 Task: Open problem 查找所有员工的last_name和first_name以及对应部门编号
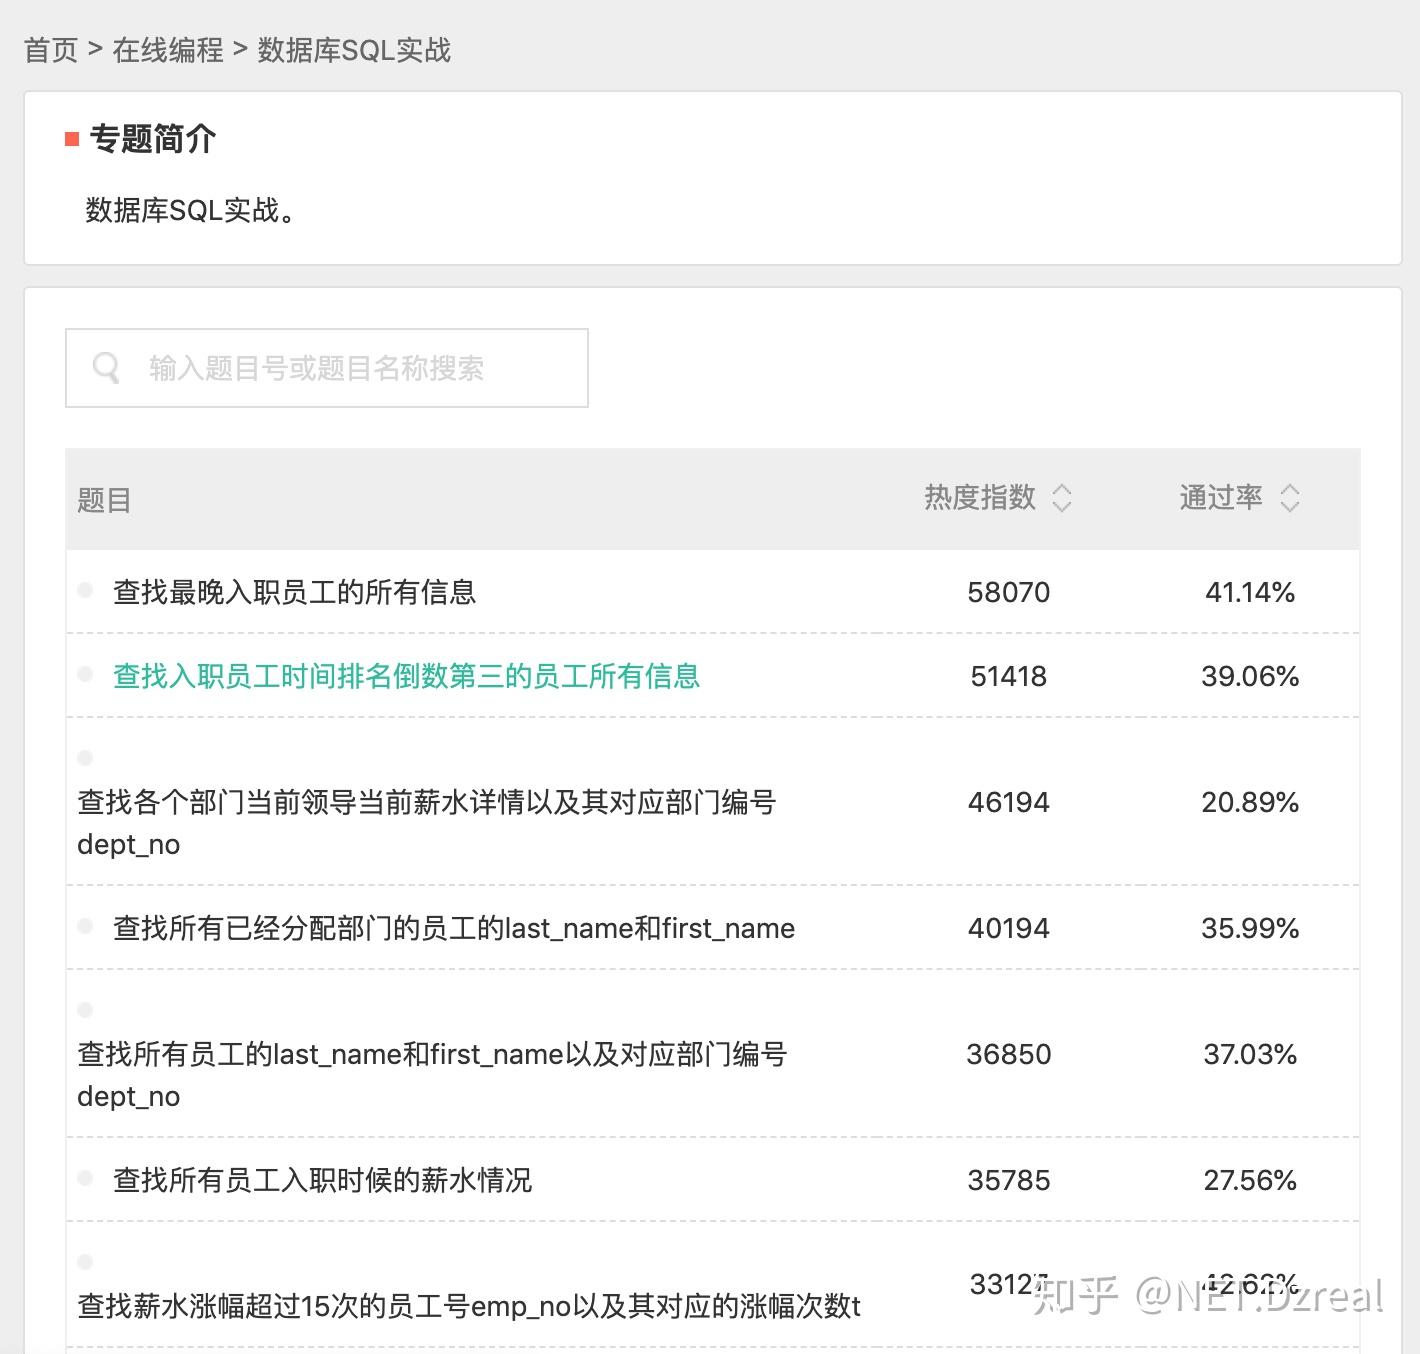pos(432,1074)
